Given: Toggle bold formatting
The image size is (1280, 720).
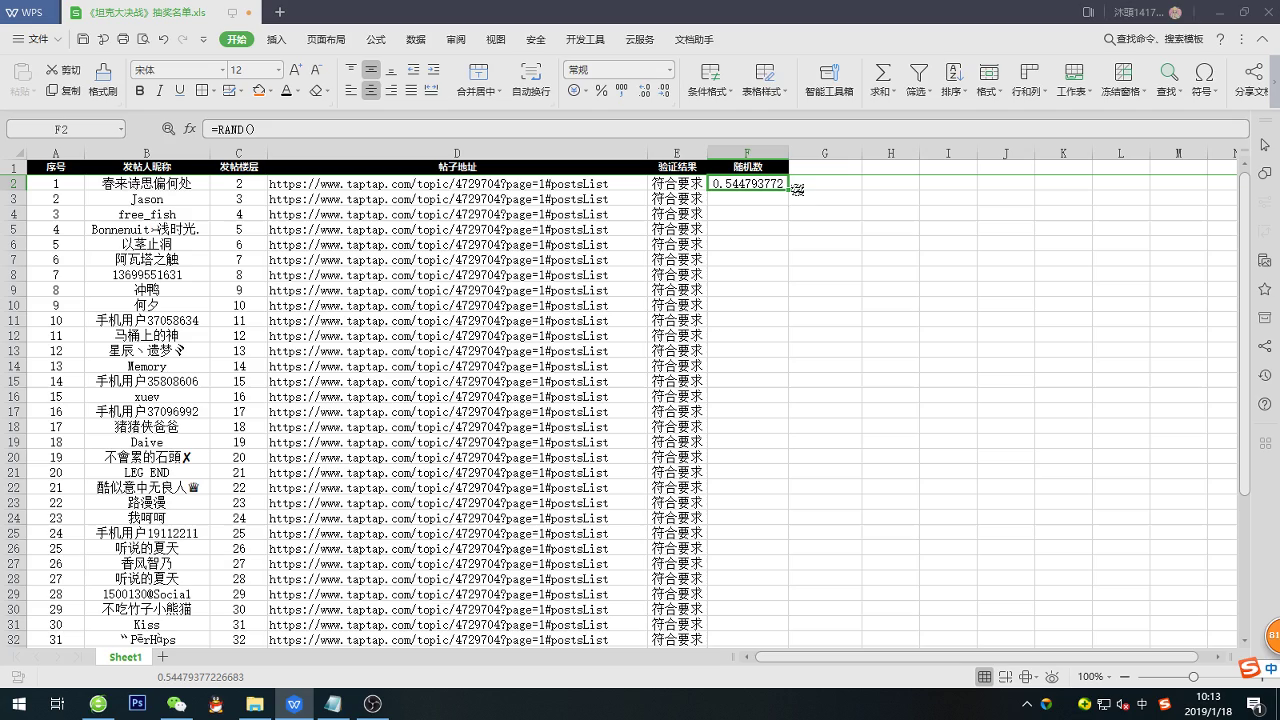Looking at the screenshot, I should [140, 91].
